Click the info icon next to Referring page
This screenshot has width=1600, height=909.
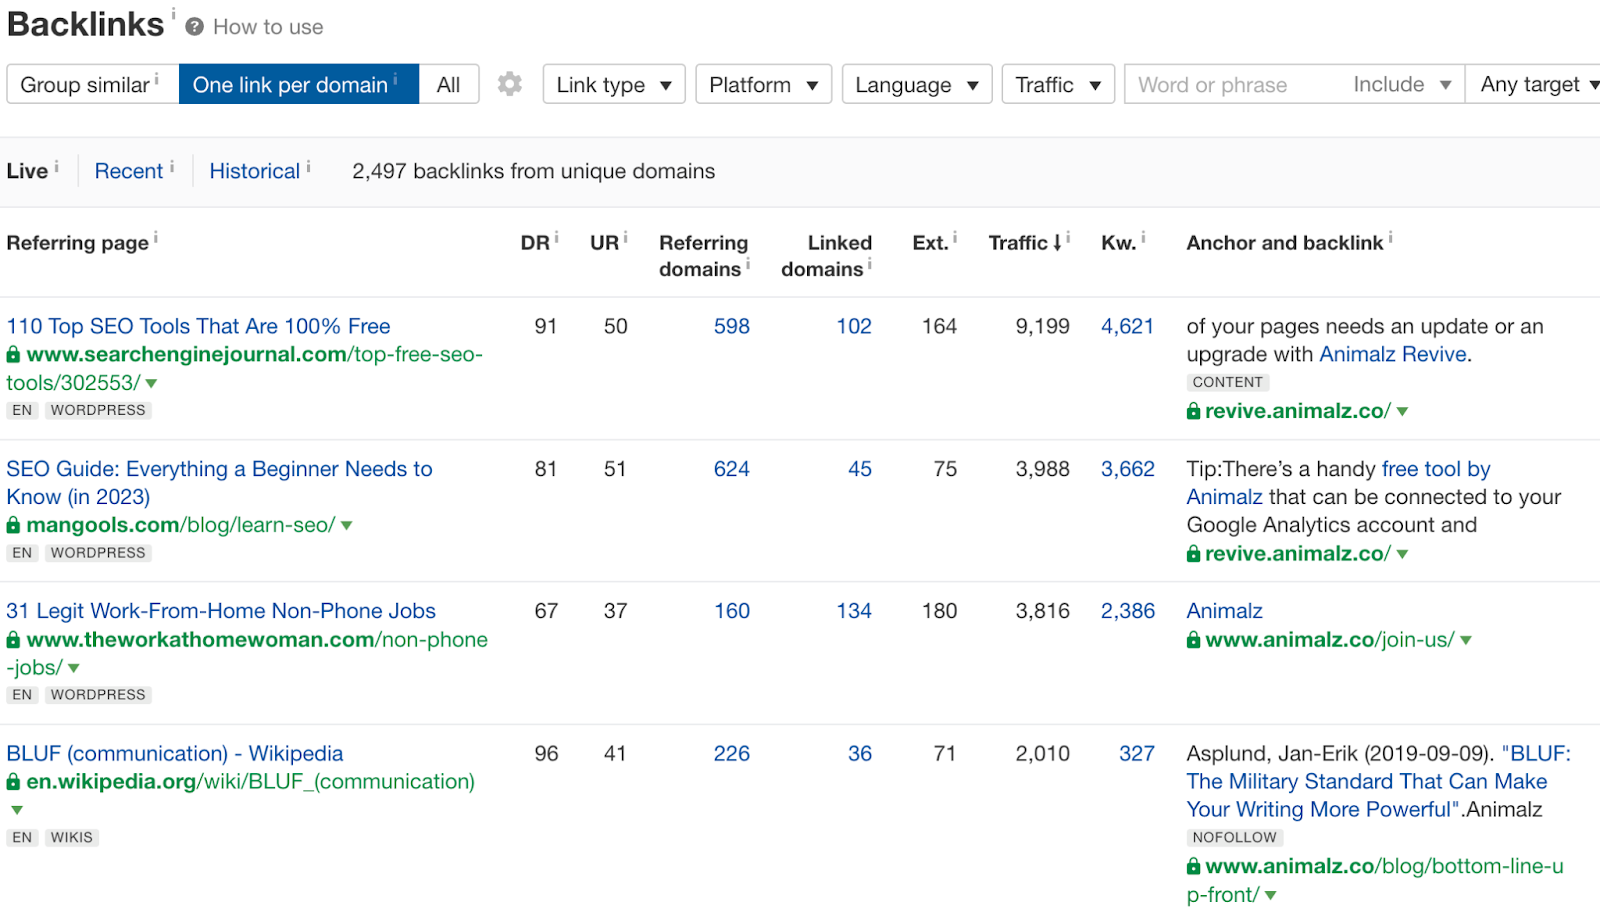[x=156, y=238]
